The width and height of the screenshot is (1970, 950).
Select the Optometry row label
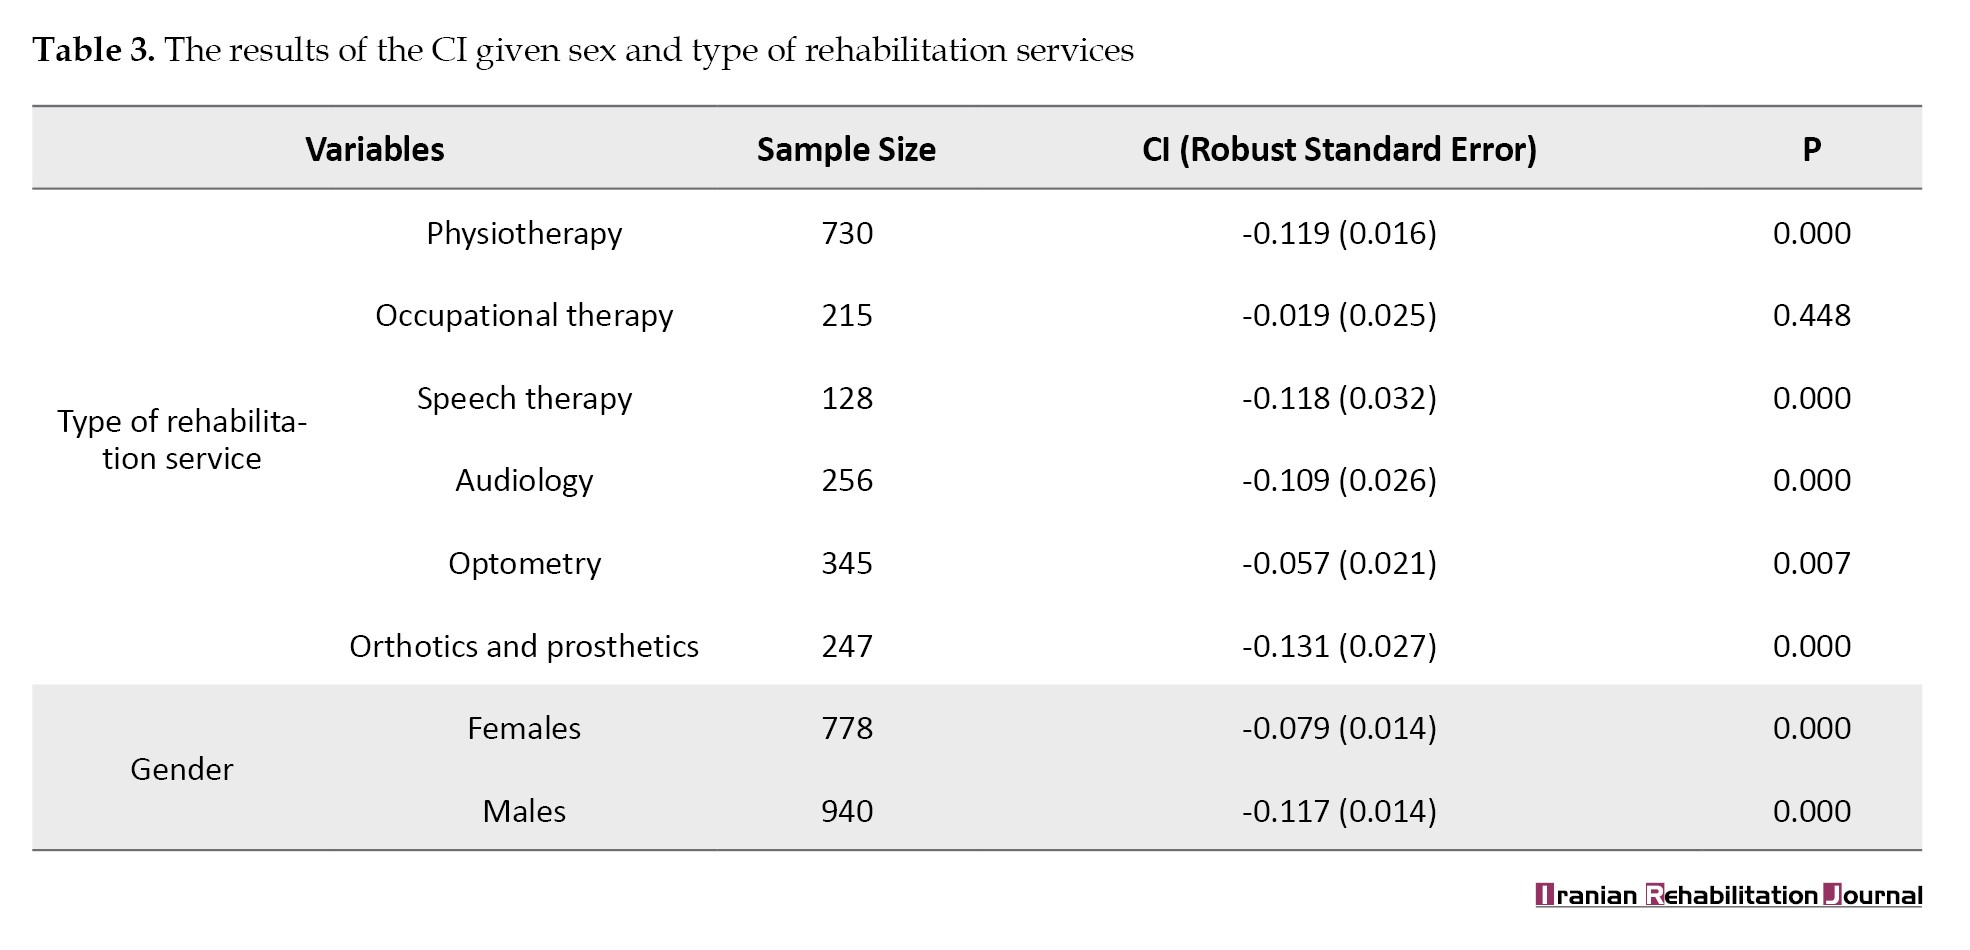pyautogui.click(x=524, y=563)
